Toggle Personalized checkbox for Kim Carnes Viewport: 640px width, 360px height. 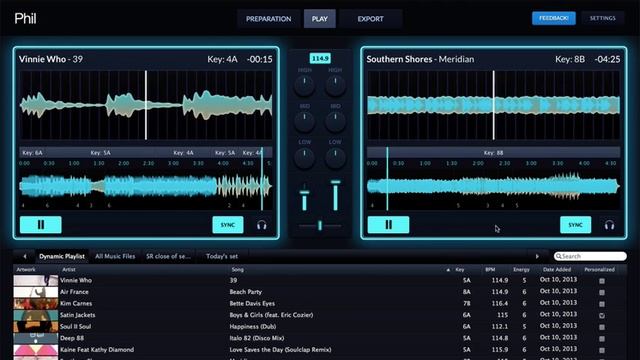602,304
